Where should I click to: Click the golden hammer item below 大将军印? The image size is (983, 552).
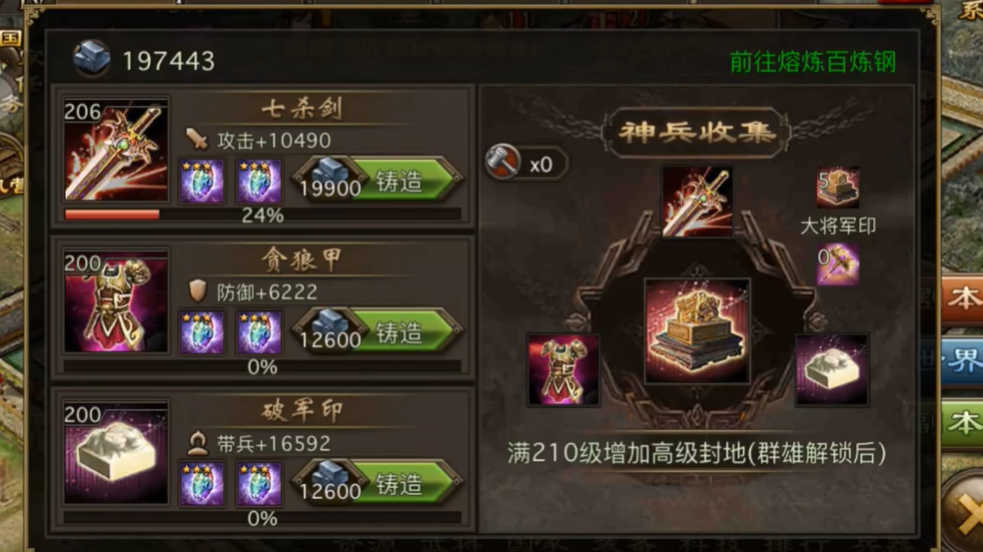tap(838, 265)
